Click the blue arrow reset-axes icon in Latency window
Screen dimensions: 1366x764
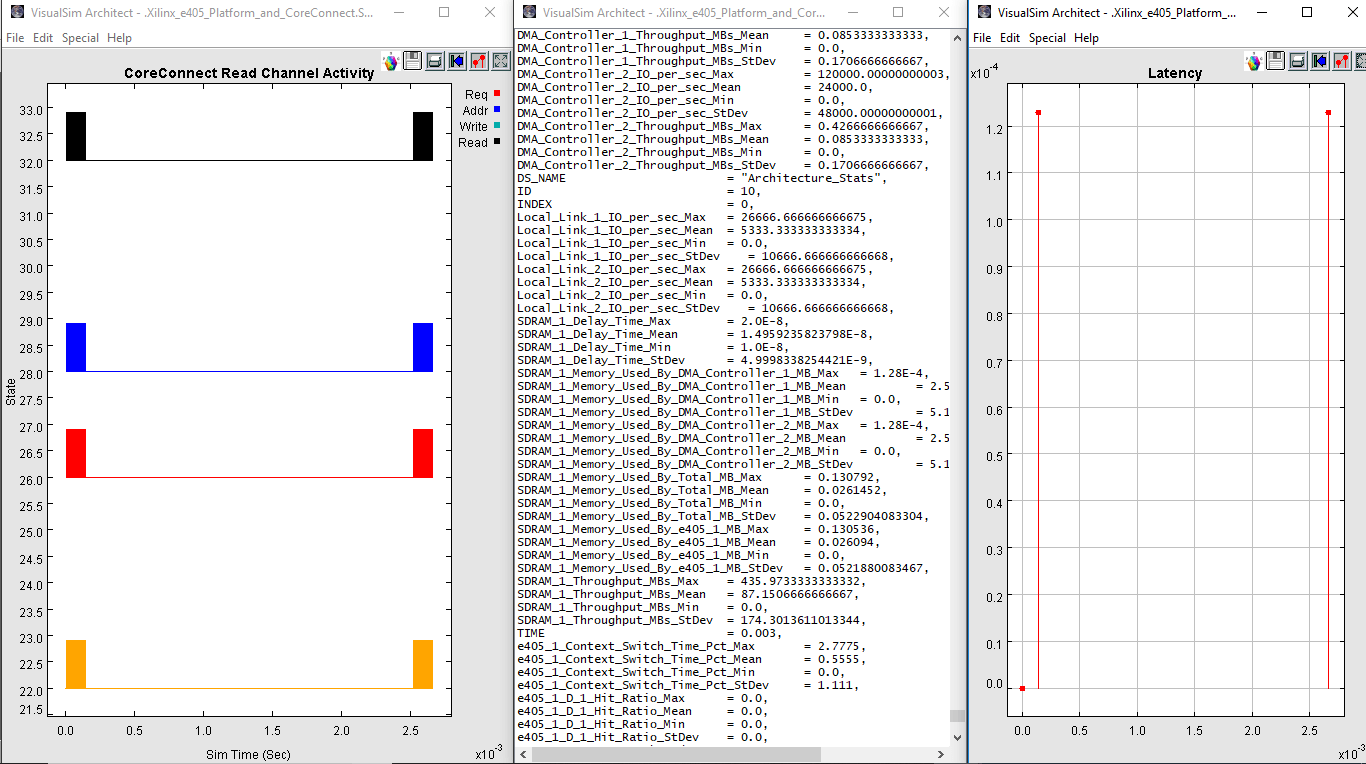[1320, 62]
